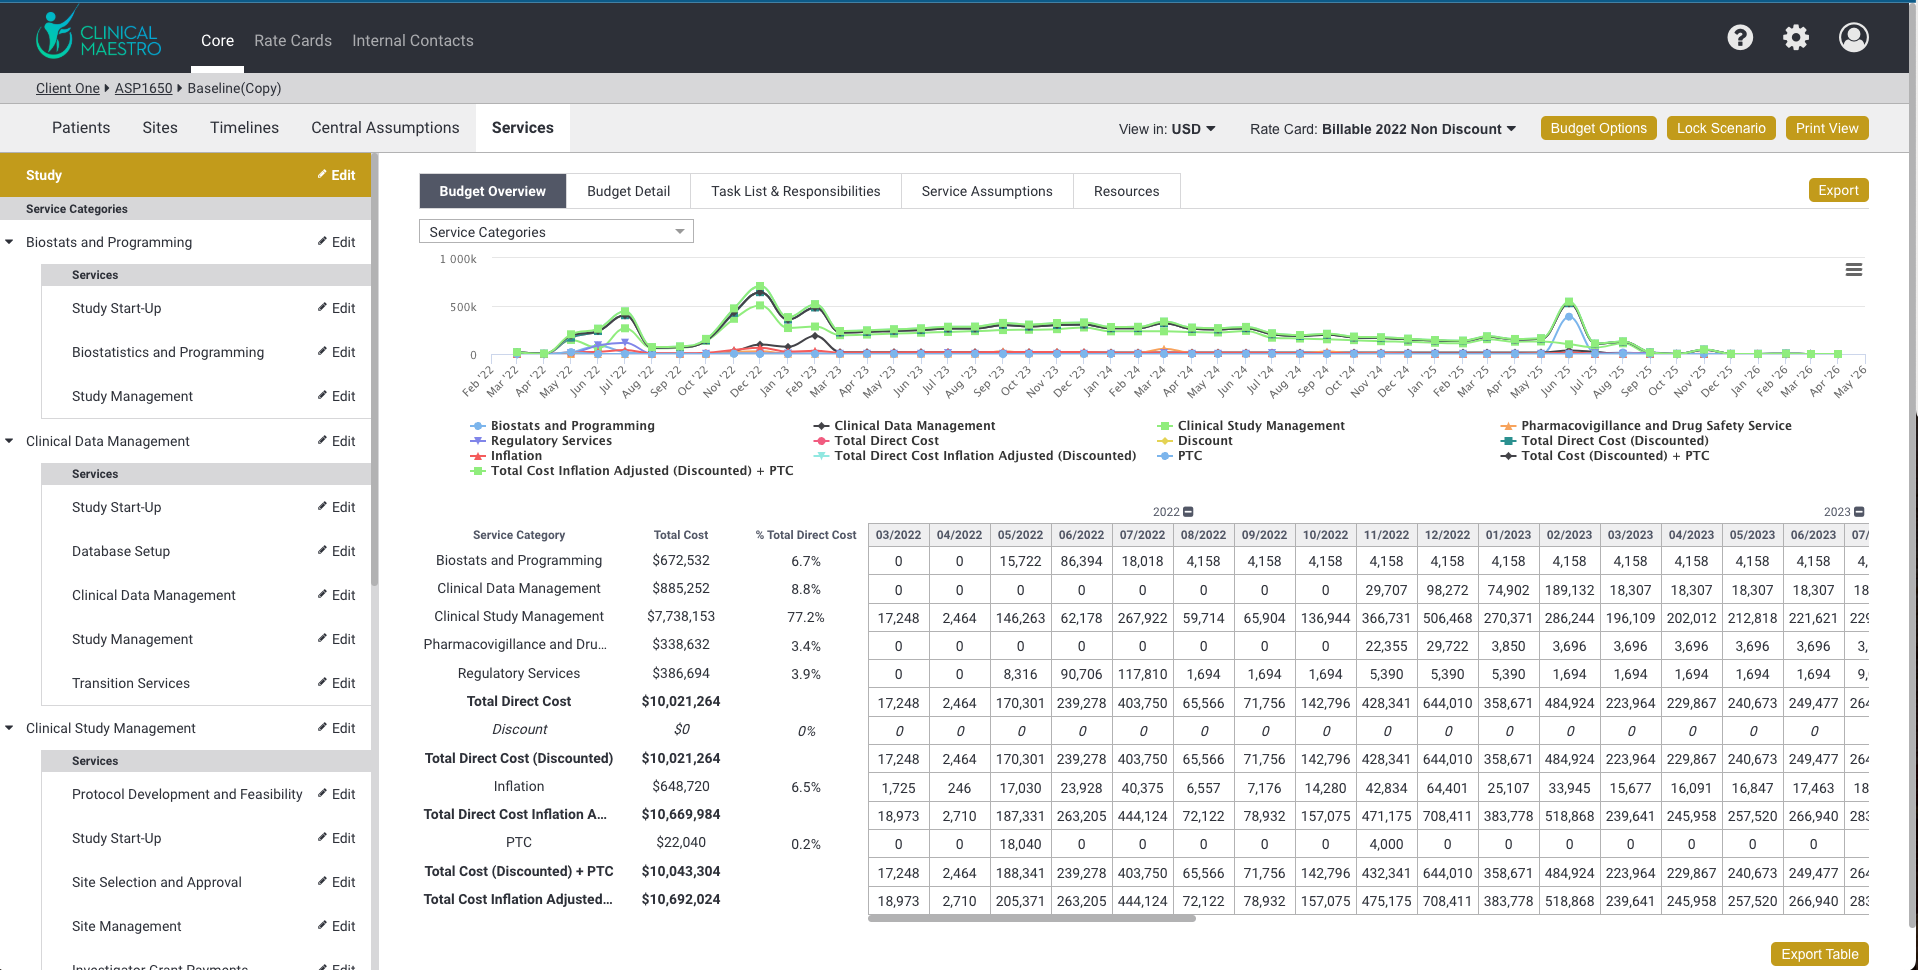
Task: Click the table's horizontal scrollbar
Action: tap(1031, 919)
